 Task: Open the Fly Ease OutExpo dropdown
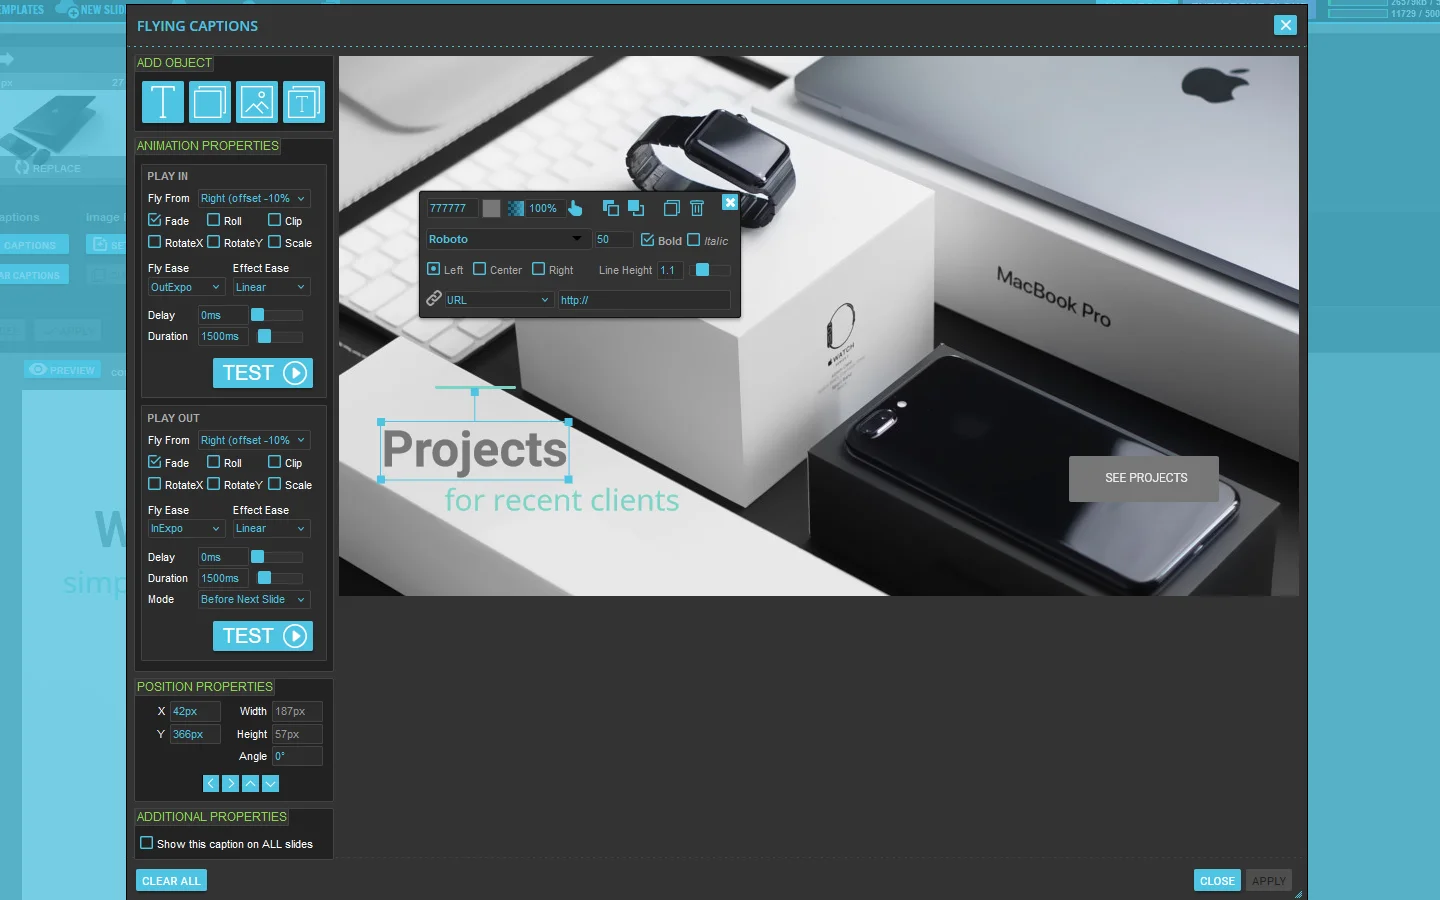pyautogui.click(x=185, y=287)
